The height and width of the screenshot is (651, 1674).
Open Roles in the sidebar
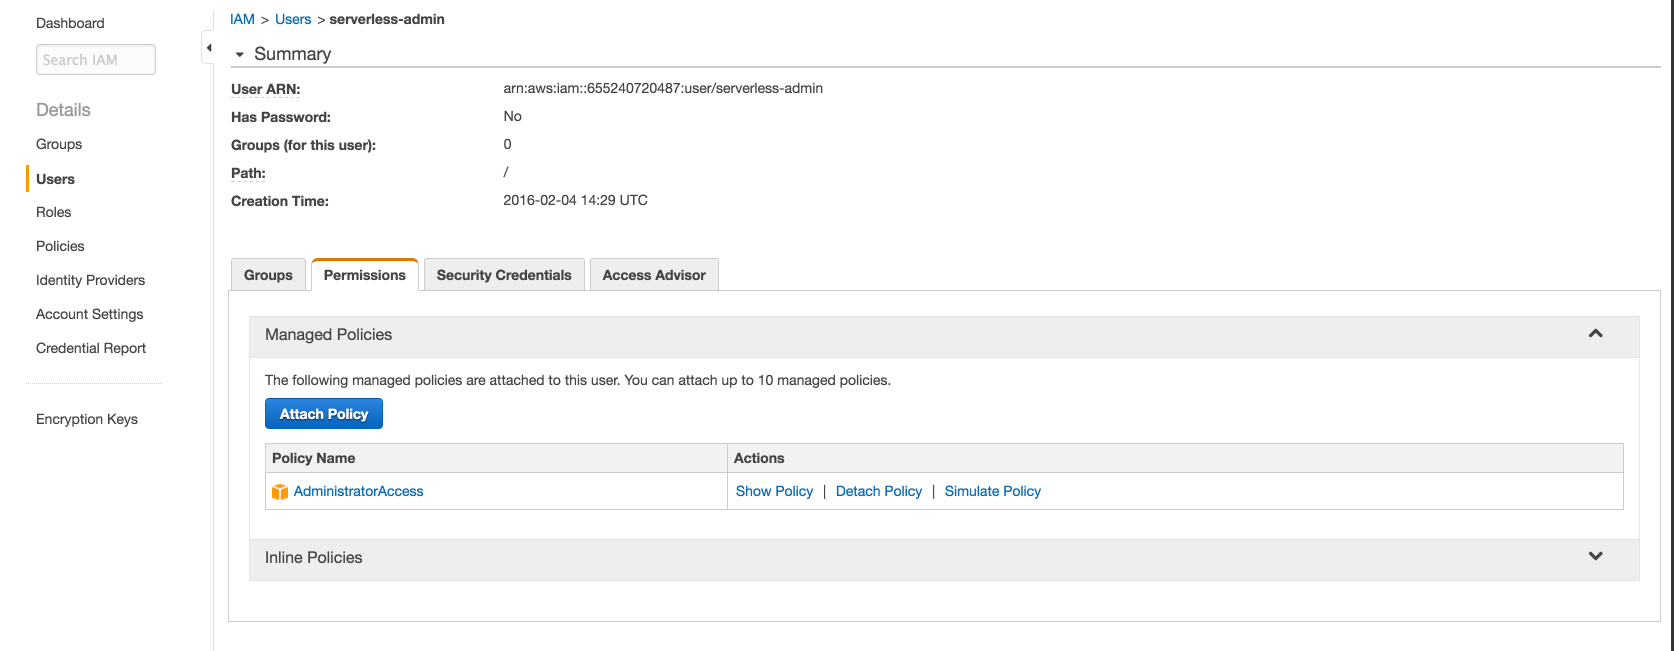[x=54, y=212]
